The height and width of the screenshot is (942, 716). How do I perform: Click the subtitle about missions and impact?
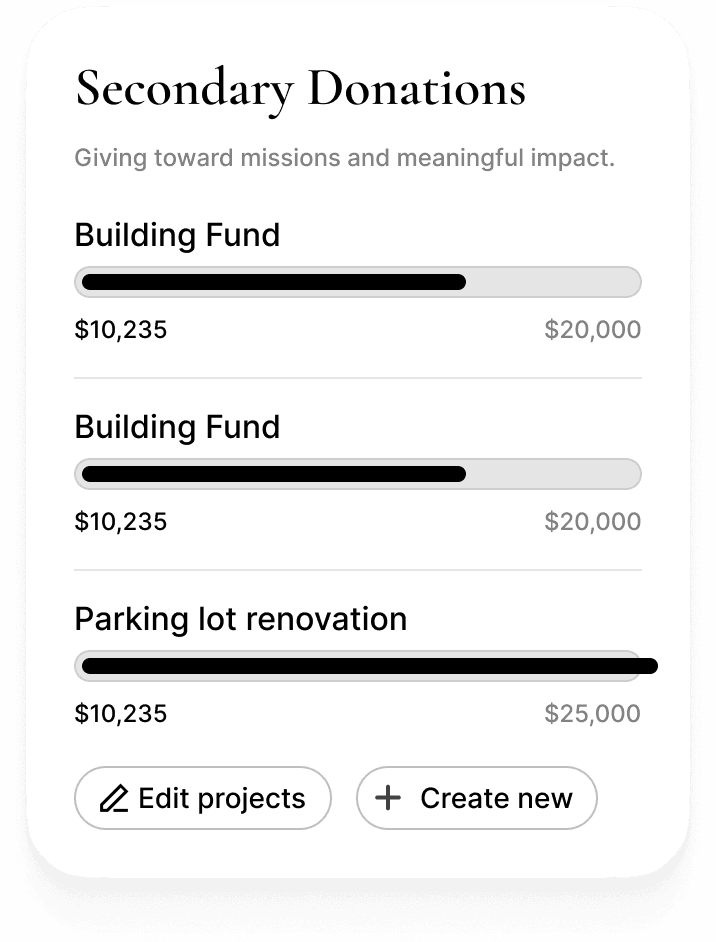tap(344, 158)
